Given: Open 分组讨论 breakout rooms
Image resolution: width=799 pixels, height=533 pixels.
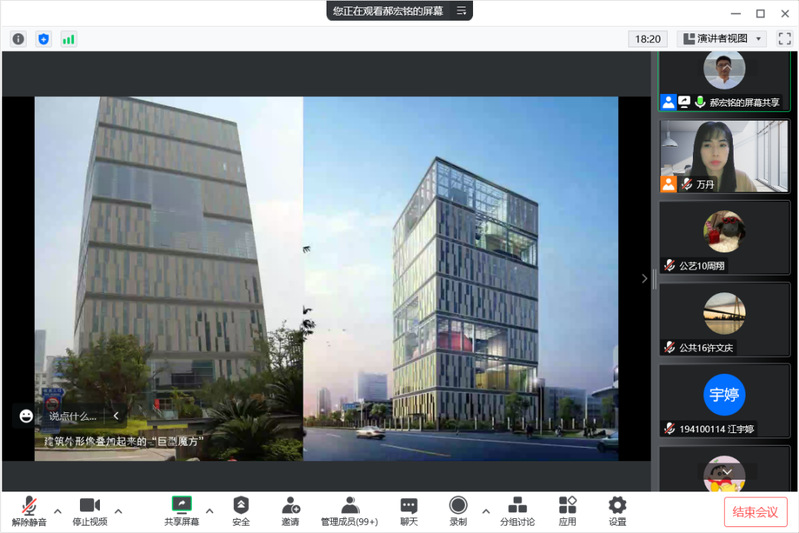Looking at the screenshot, I should [517, 511].
